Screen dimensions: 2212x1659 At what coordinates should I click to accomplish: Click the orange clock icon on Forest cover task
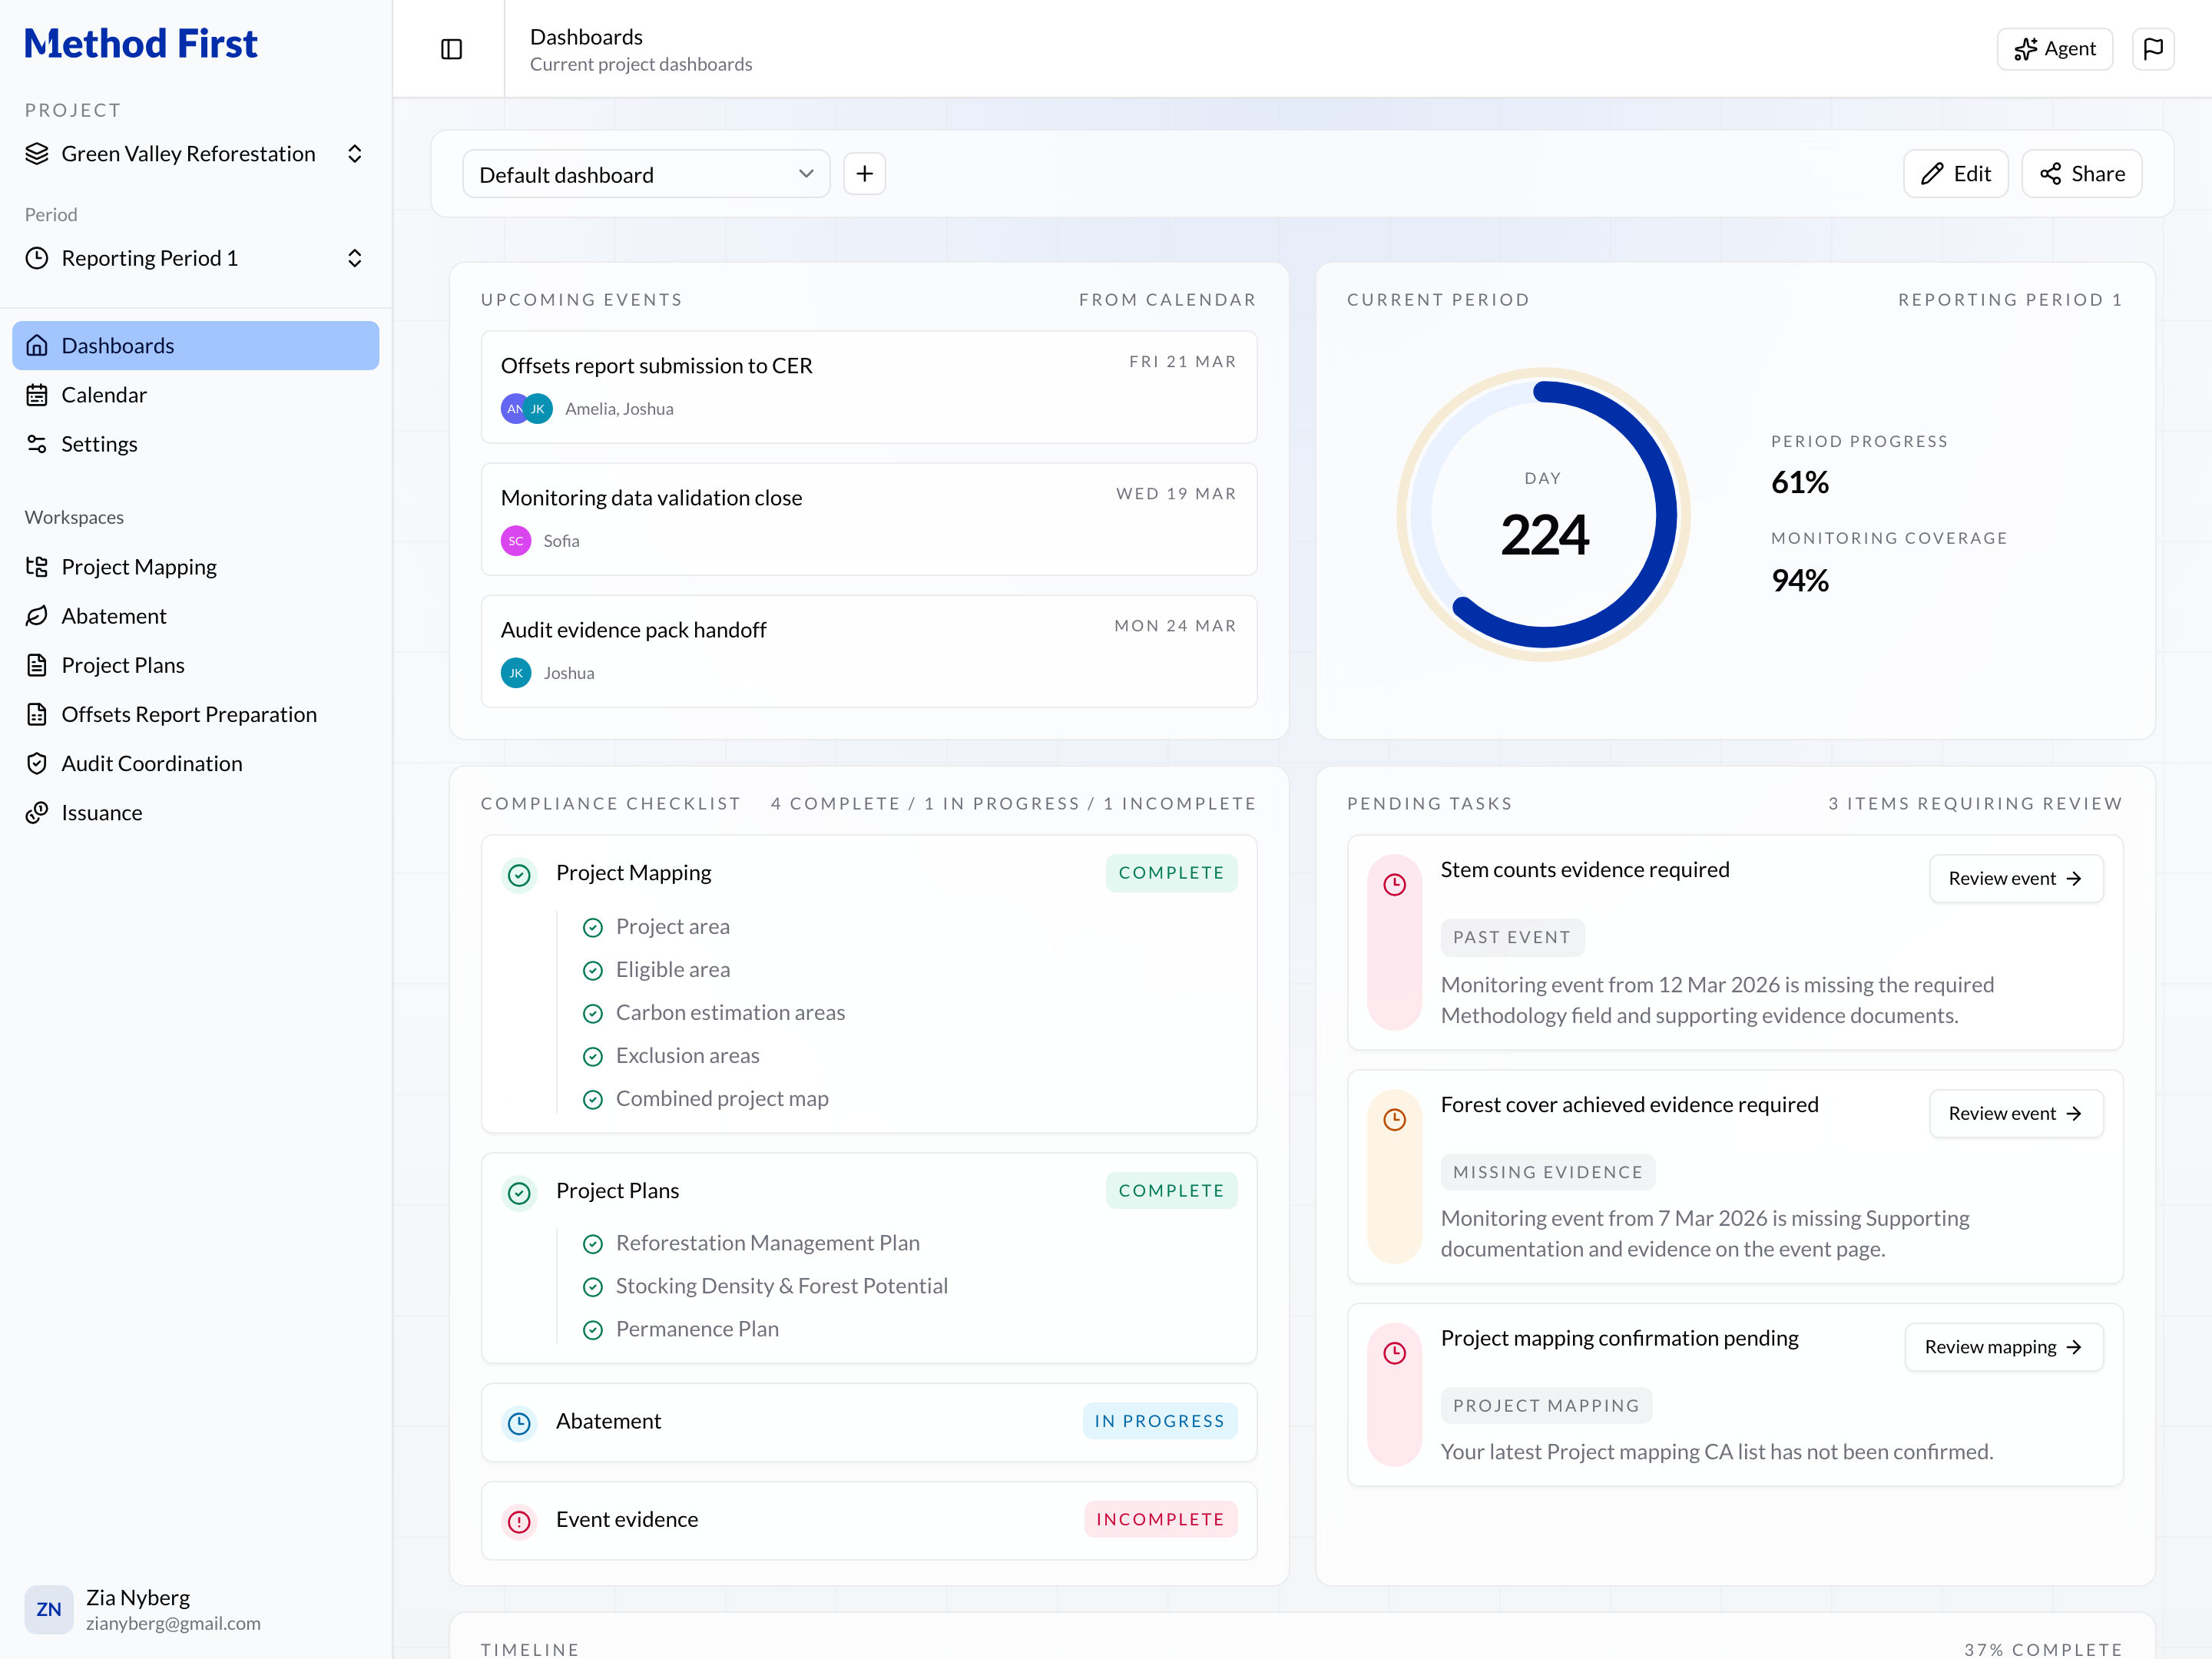click(x=1394, y=1120)
